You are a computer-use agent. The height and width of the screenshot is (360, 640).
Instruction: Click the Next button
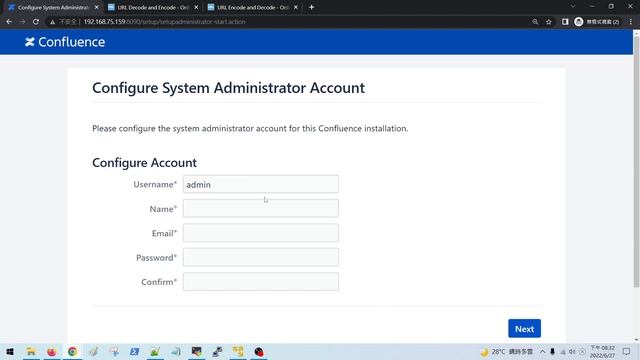(x=524, y=329)
